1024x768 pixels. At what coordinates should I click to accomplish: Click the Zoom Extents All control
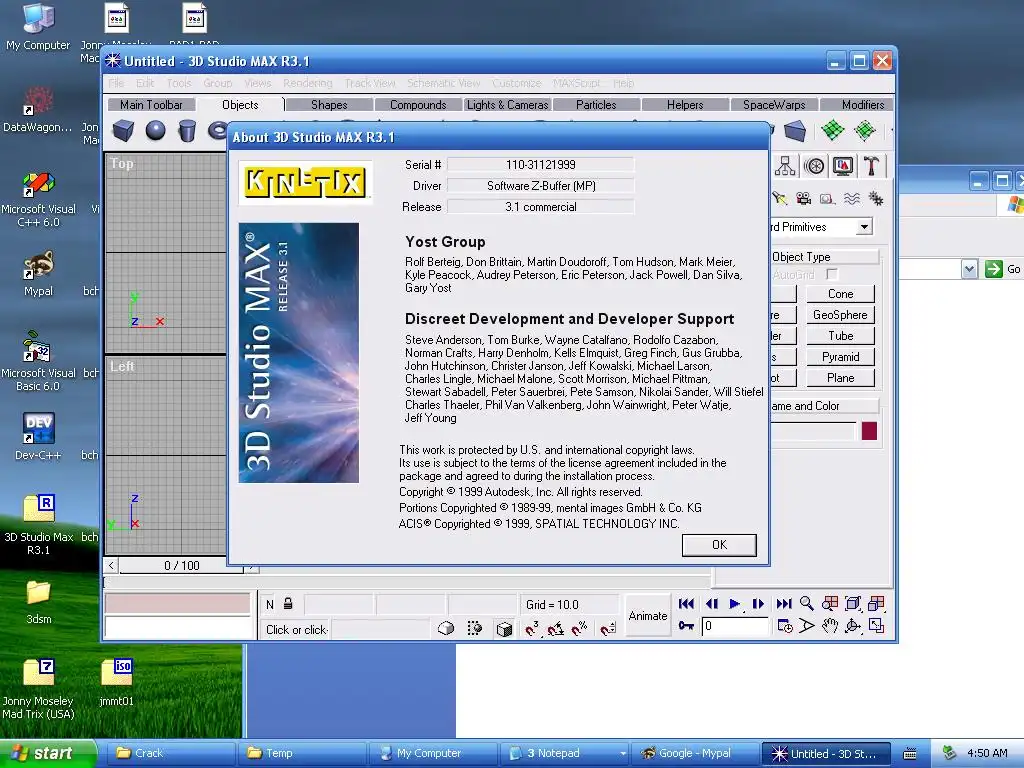(876, 603)
